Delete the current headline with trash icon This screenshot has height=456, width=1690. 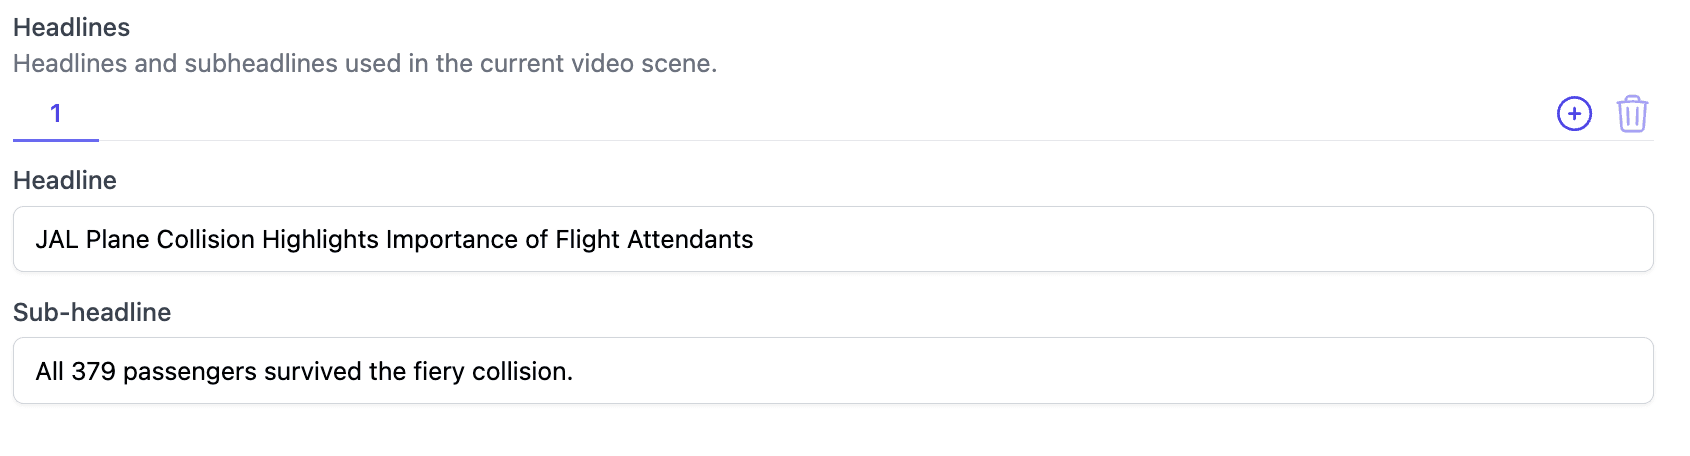point(1632,114)
